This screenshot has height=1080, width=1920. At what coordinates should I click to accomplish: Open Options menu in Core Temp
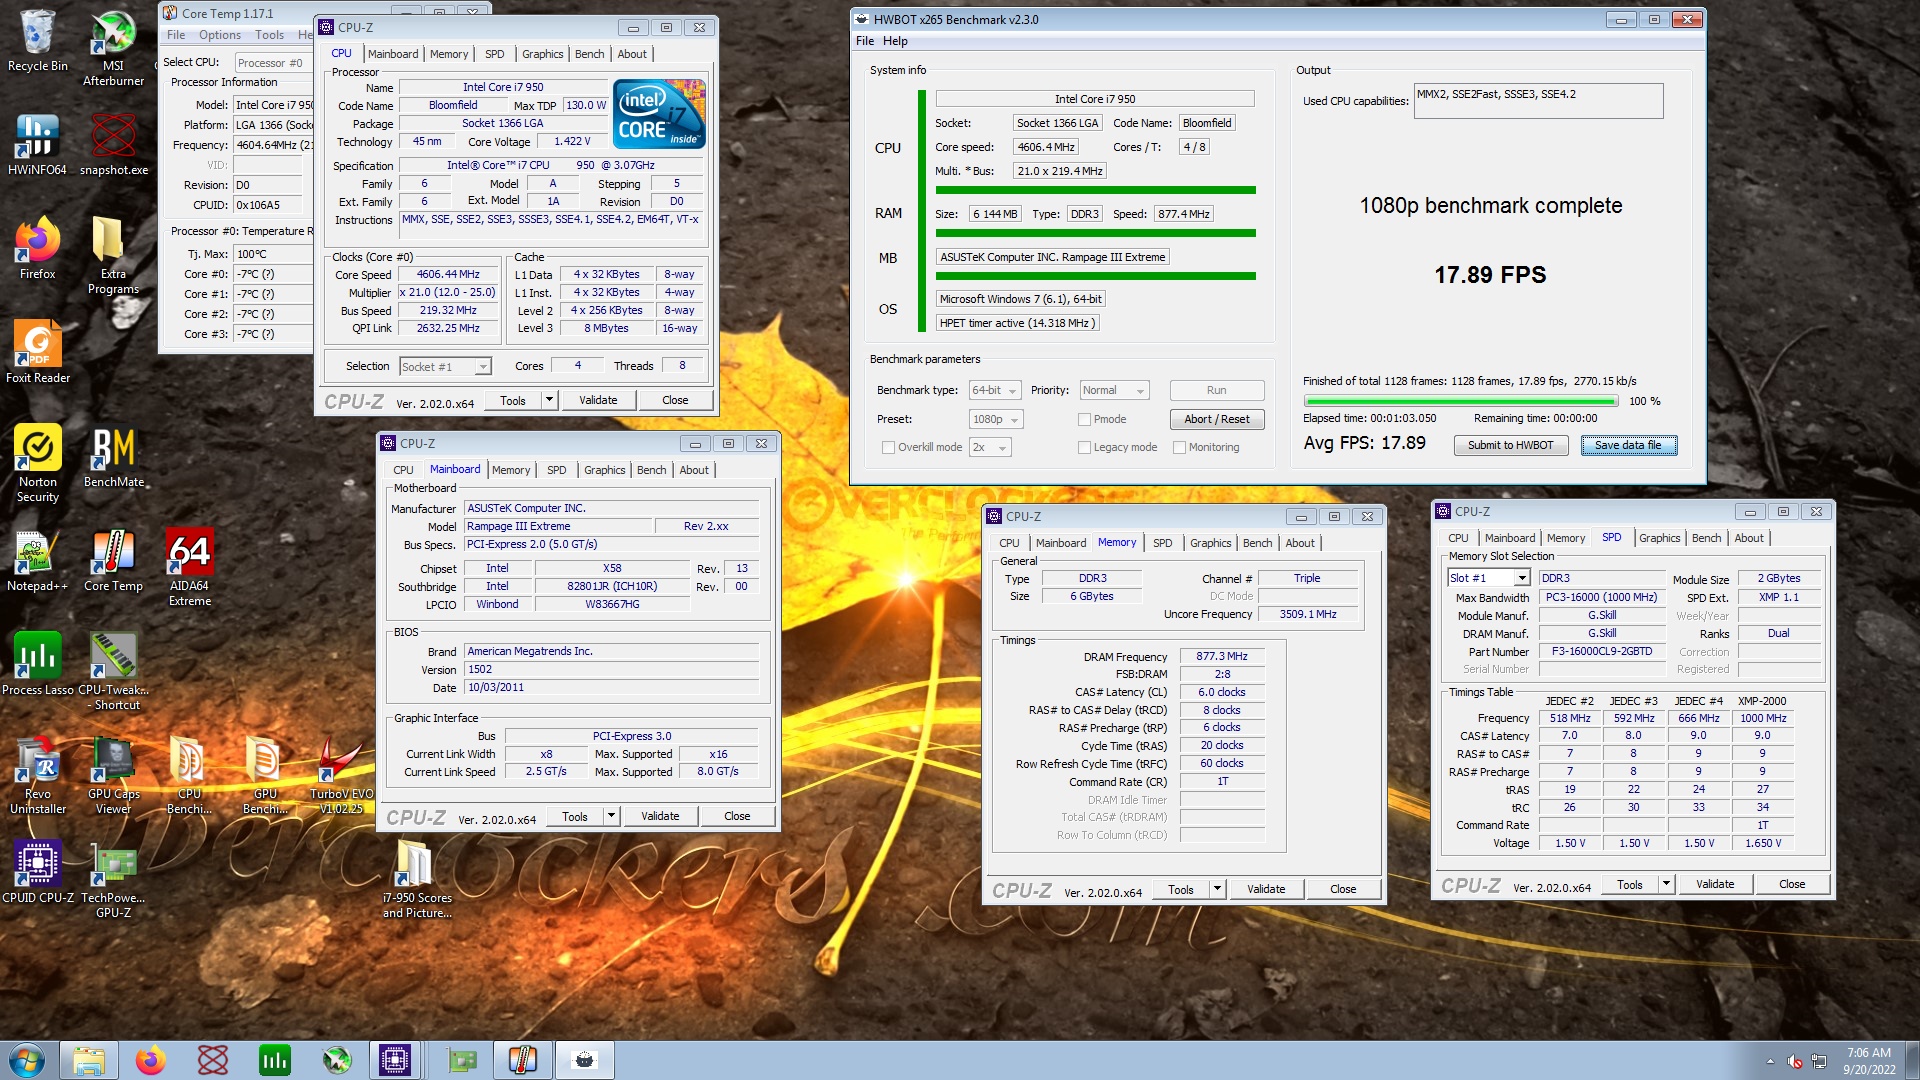tap(219, 35)
